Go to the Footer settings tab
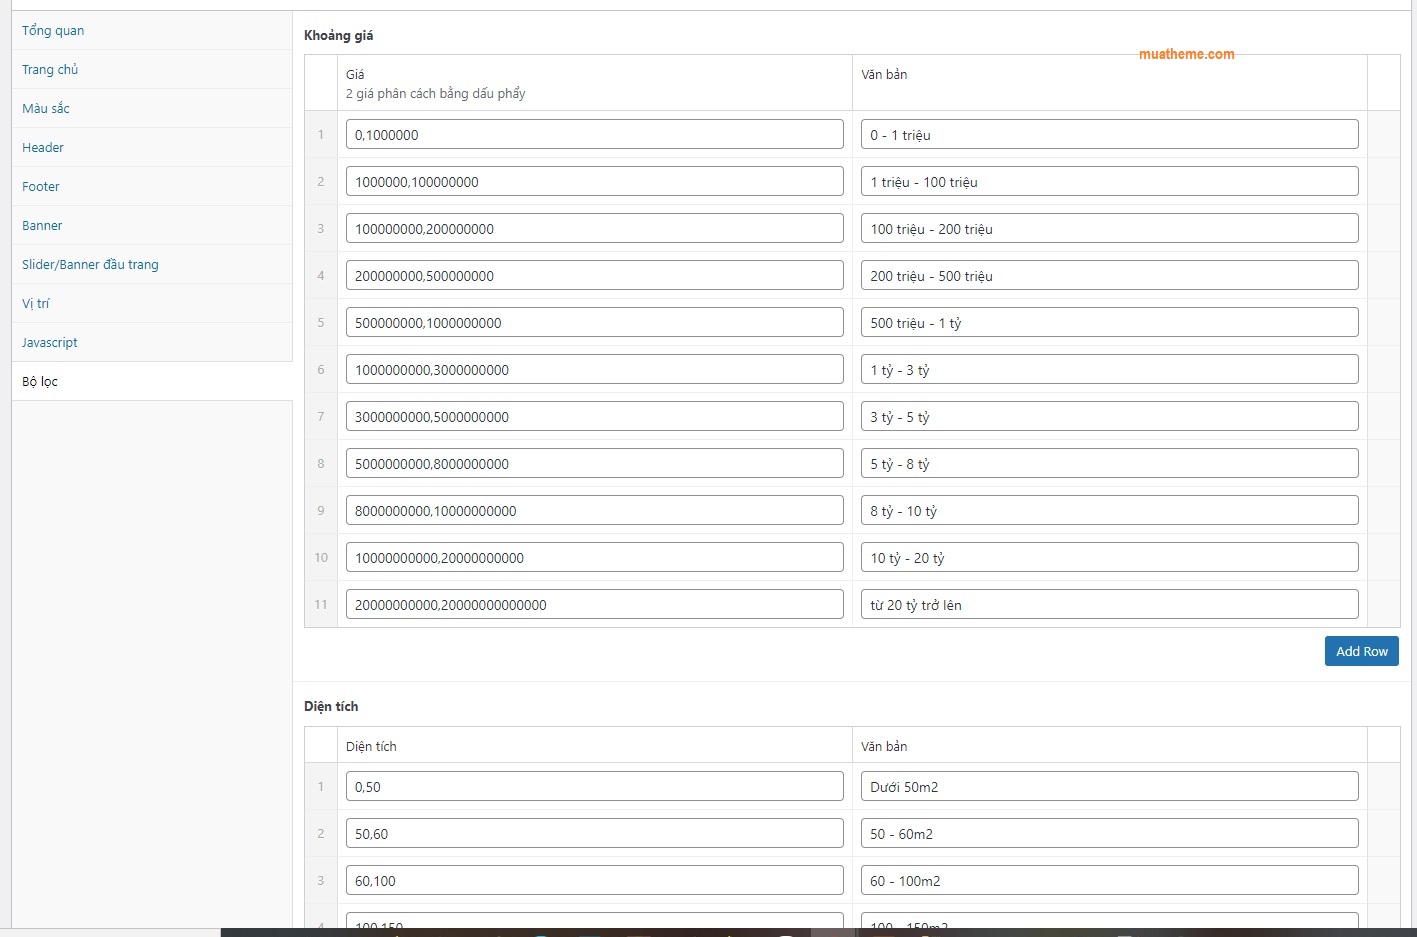The width and height of the screenshot is (1417, 937). (x=41, y=187)
